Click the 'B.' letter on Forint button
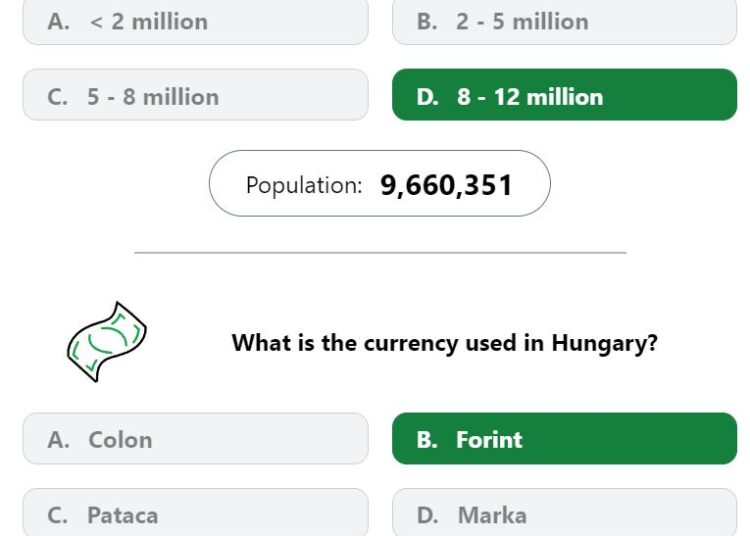Viewport: 750px width, 536px height. click(427, 440)
